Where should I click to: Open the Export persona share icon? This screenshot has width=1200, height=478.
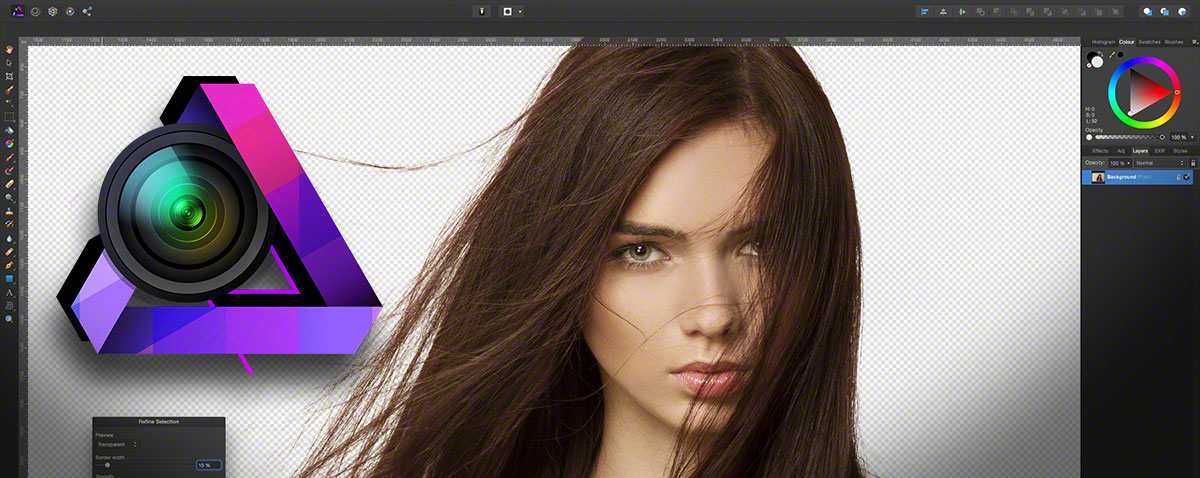coord(87,11)
